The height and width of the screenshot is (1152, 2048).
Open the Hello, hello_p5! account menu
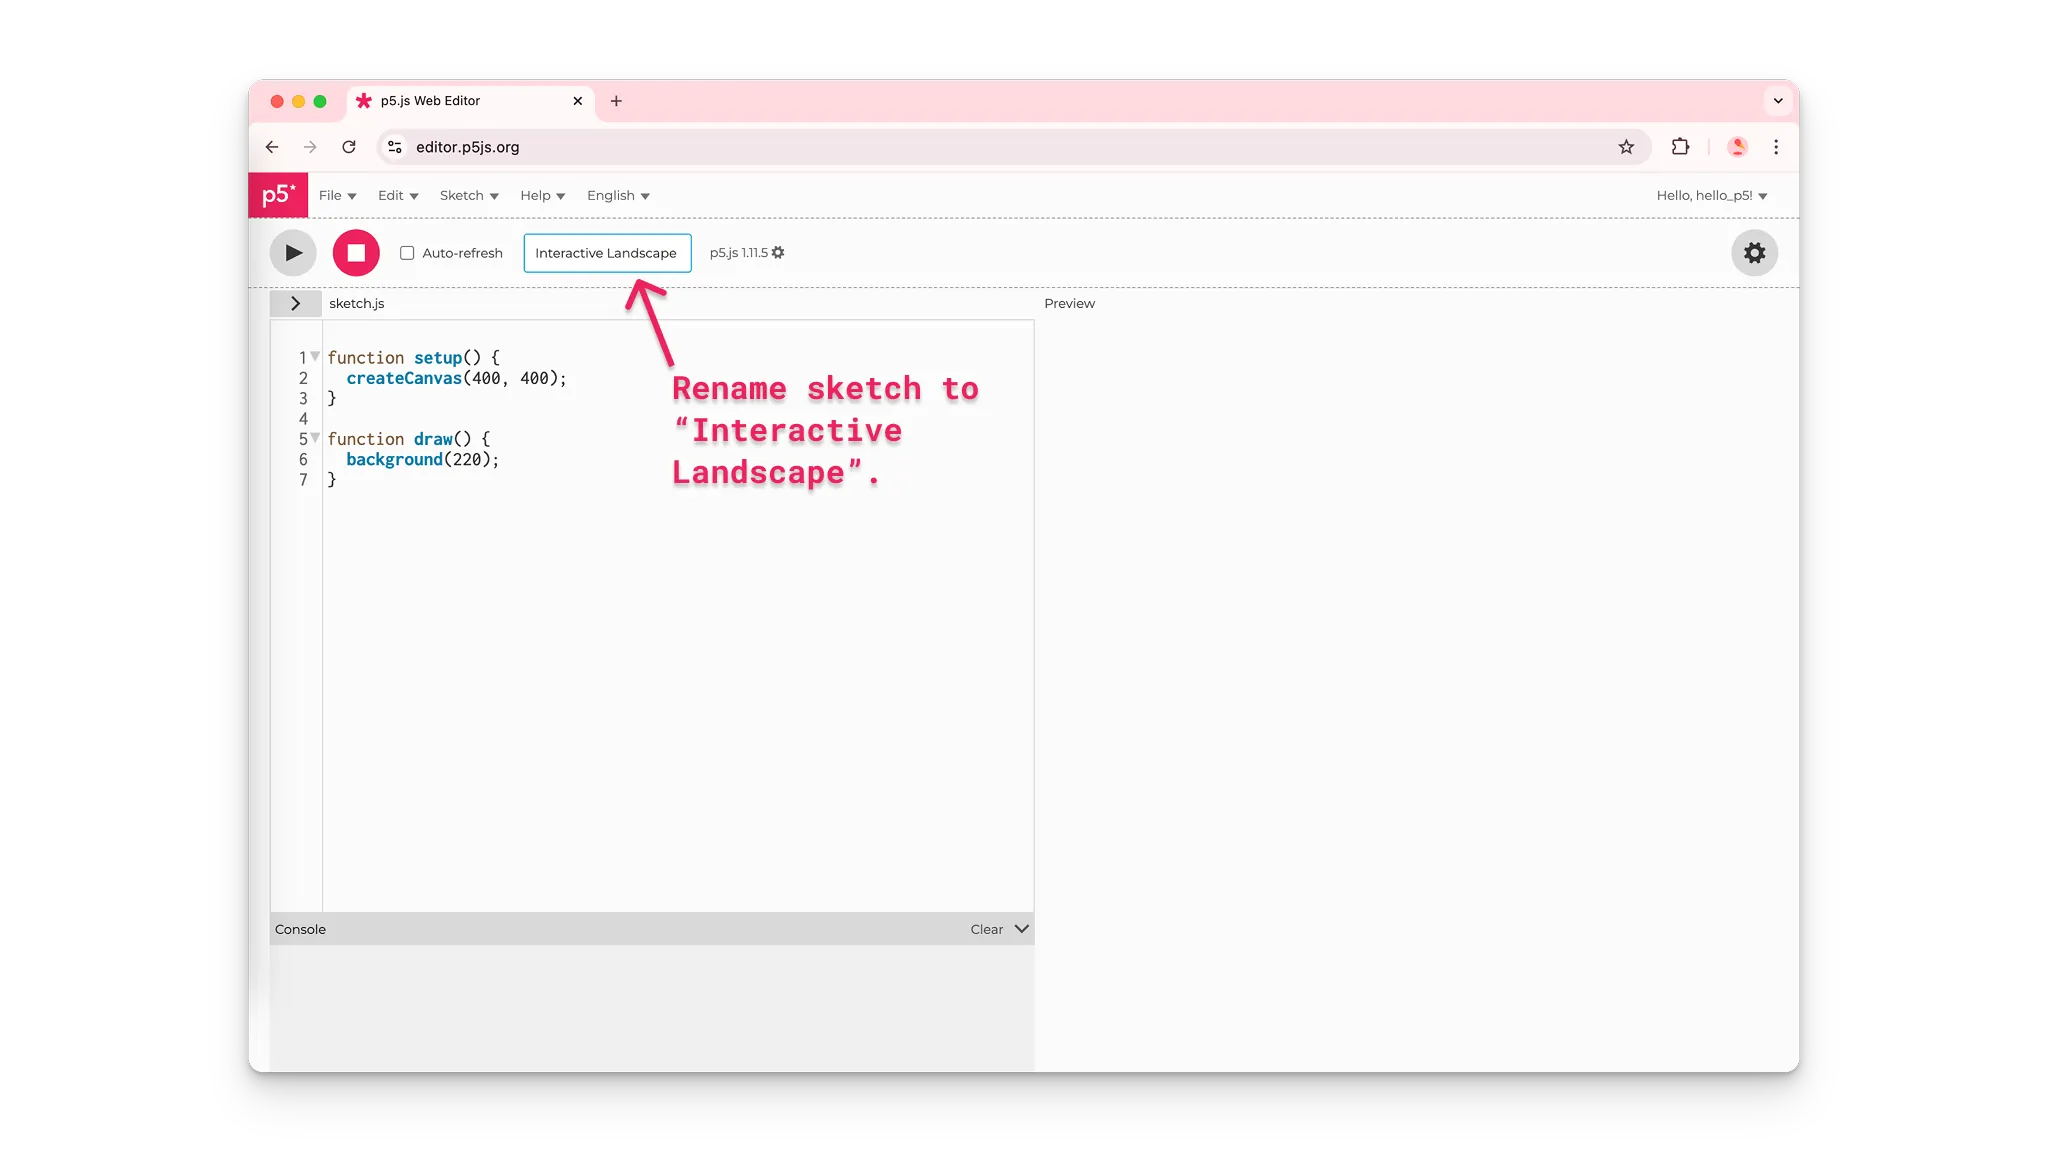tap(1711, 195)
